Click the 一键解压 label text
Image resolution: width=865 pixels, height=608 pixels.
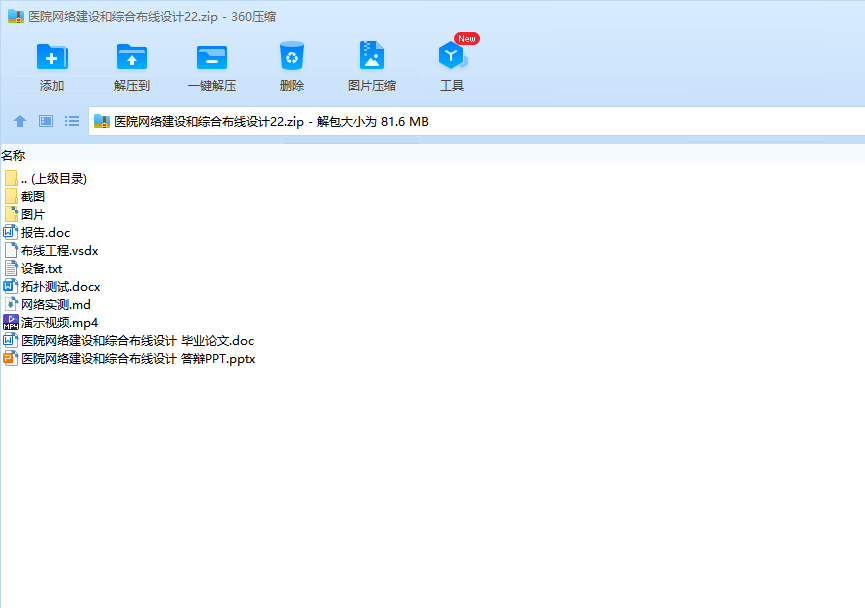click(x=212, y=86)
